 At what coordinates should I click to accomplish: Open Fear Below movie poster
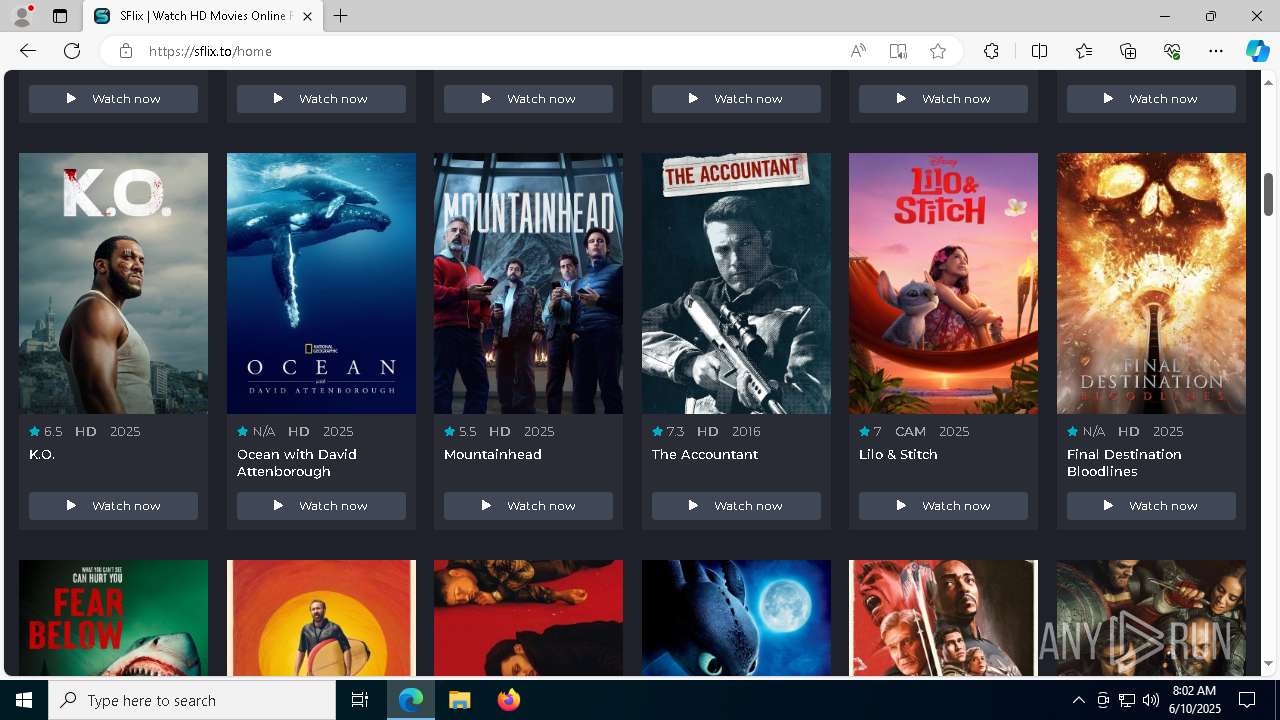pyautogui.click(x=113, y=618)
